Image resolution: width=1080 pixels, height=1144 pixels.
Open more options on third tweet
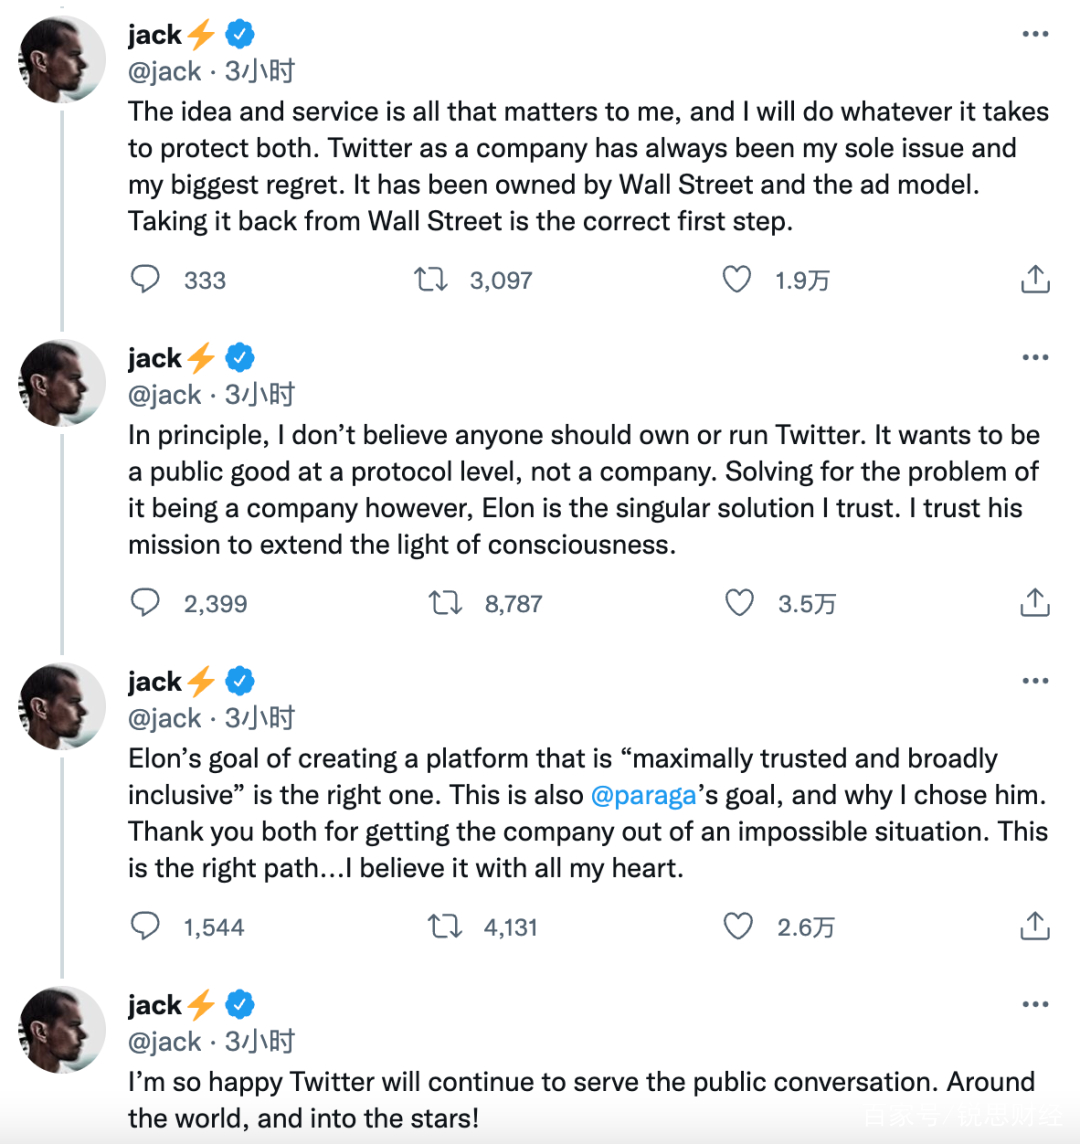(x=1035, y=681)
